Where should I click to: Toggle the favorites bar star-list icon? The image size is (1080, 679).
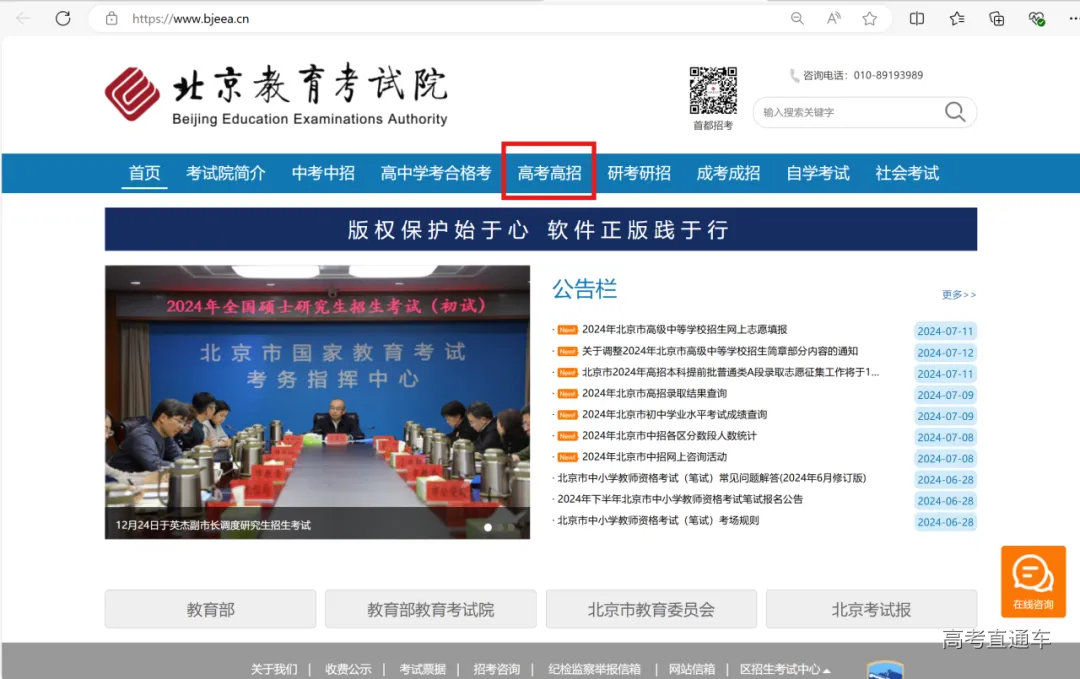tap(955, 18)
